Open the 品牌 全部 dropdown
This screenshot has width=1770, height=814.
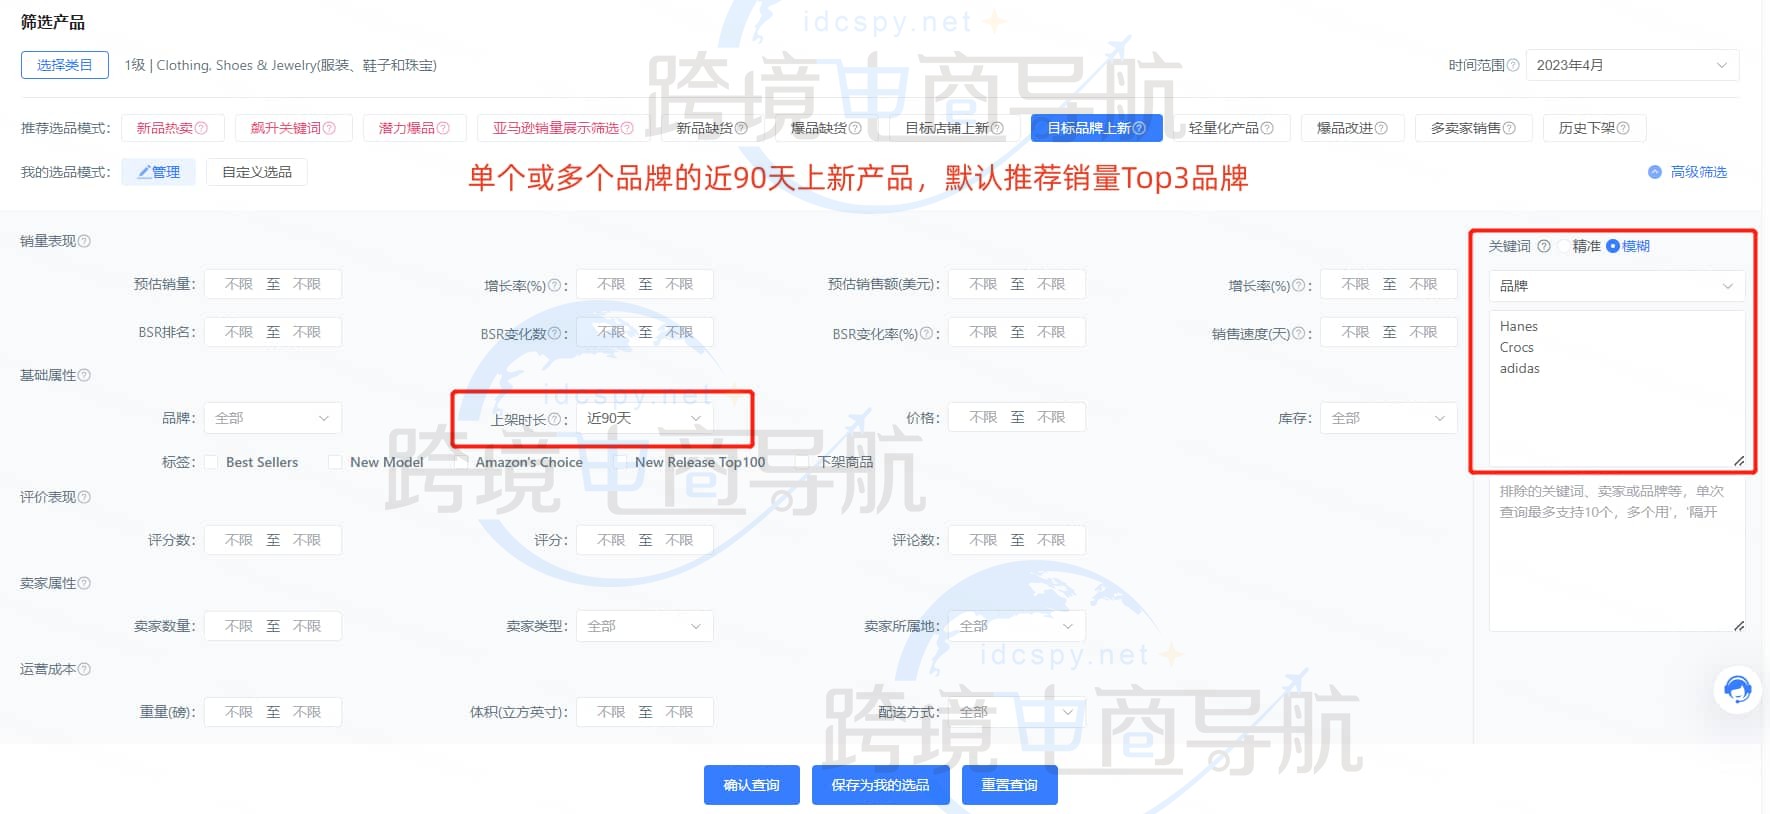273,418
